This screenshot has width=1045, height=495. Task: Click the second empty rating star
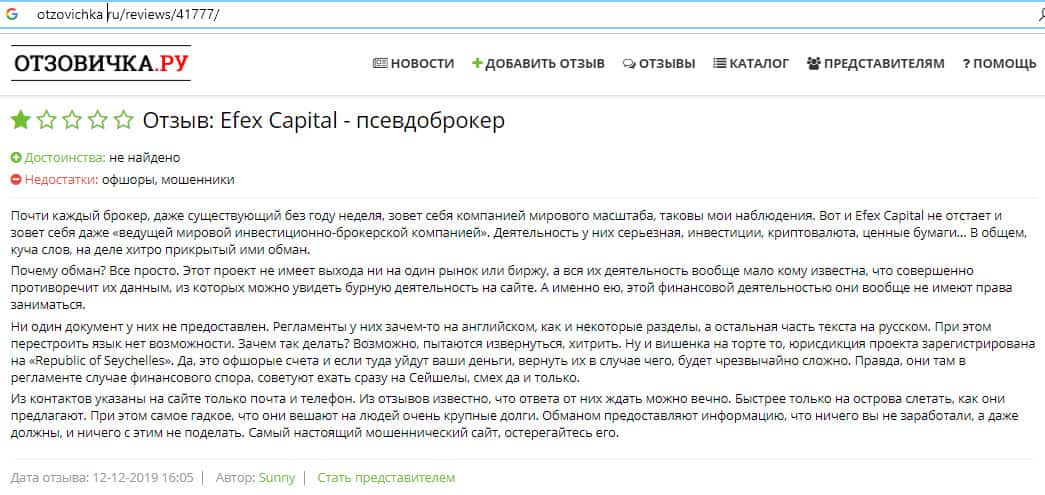coord(47,120)
